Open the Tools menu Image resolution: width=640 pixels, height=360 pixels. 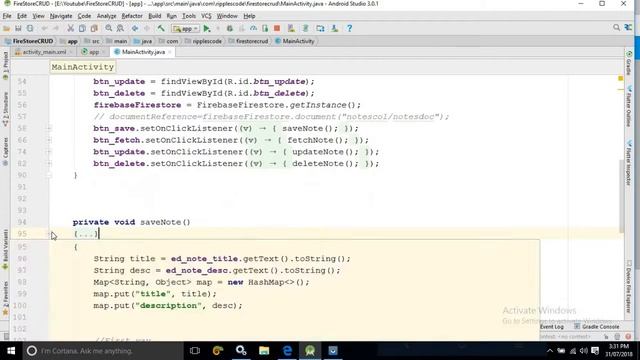tap(189, 16)
